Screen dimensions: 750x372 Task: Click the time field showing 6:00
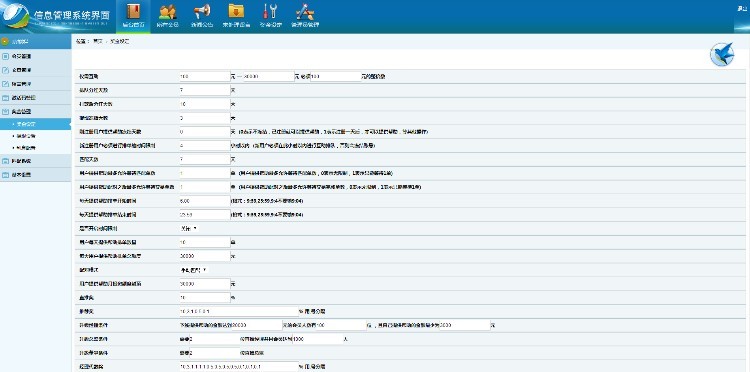[204, 201]
